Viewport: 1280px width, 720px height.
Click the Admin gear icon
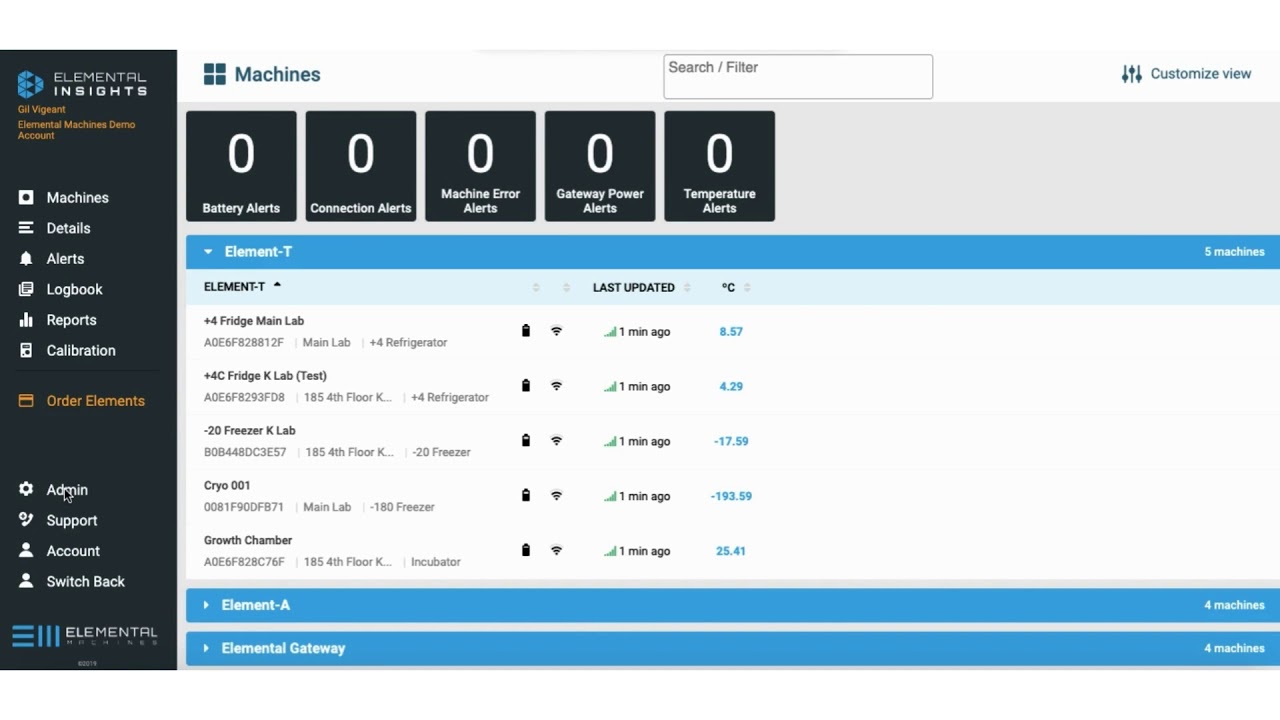point(26,489)
